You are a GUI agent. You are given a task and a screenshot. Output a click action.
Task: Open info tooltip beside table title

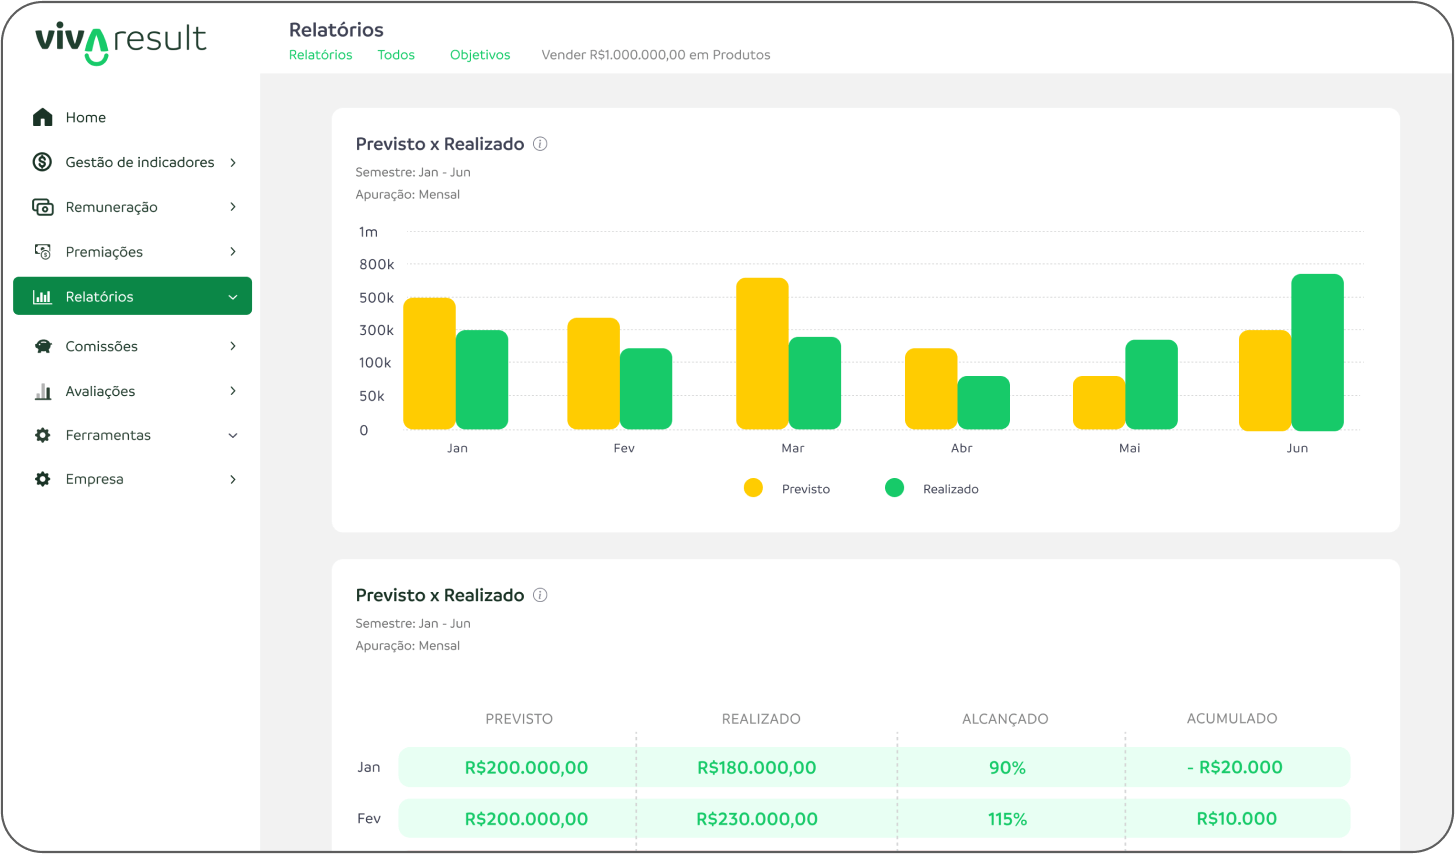click(540, 595)
